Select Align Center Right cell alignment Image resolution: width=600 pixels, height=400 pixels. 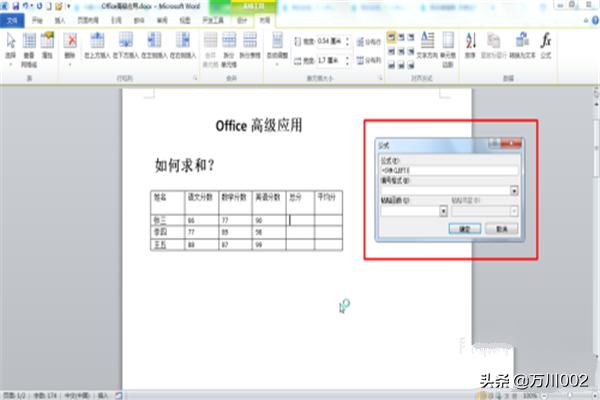point(411,51)
